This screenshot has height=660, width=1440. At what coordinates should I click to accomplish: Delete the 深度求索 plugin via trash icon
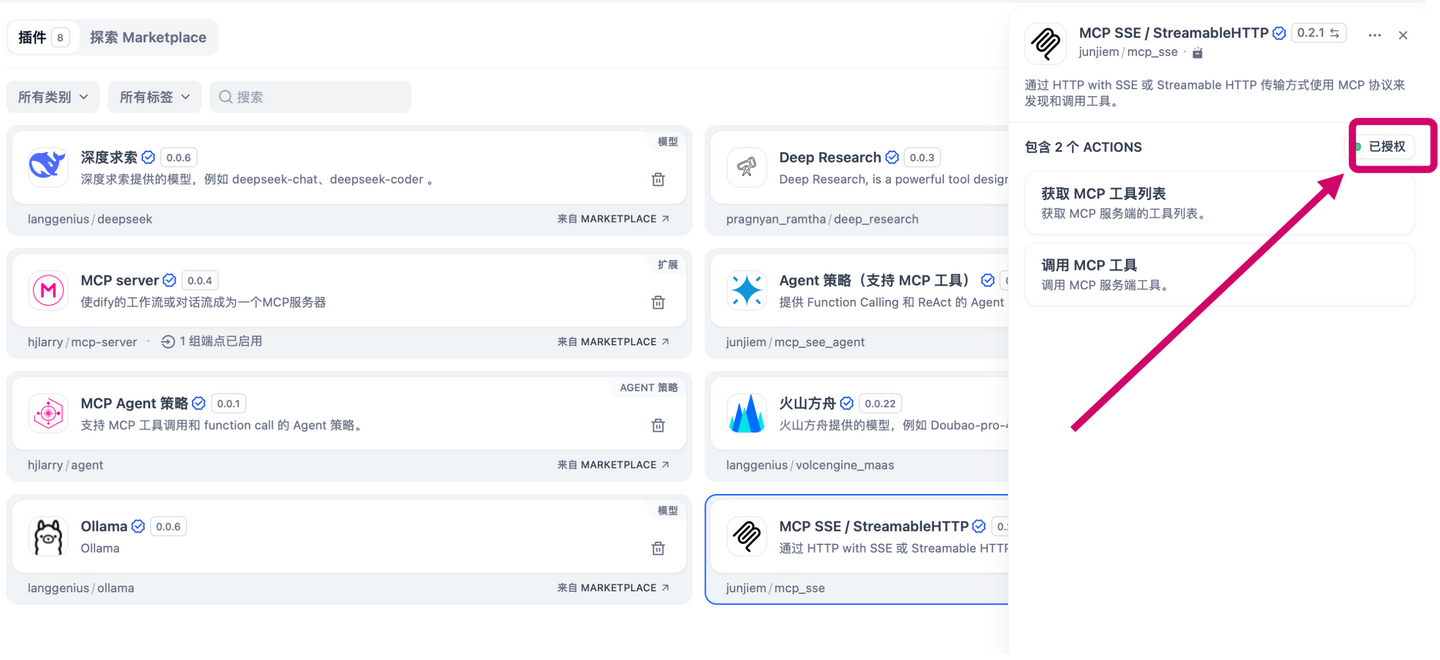pos(657,179)
